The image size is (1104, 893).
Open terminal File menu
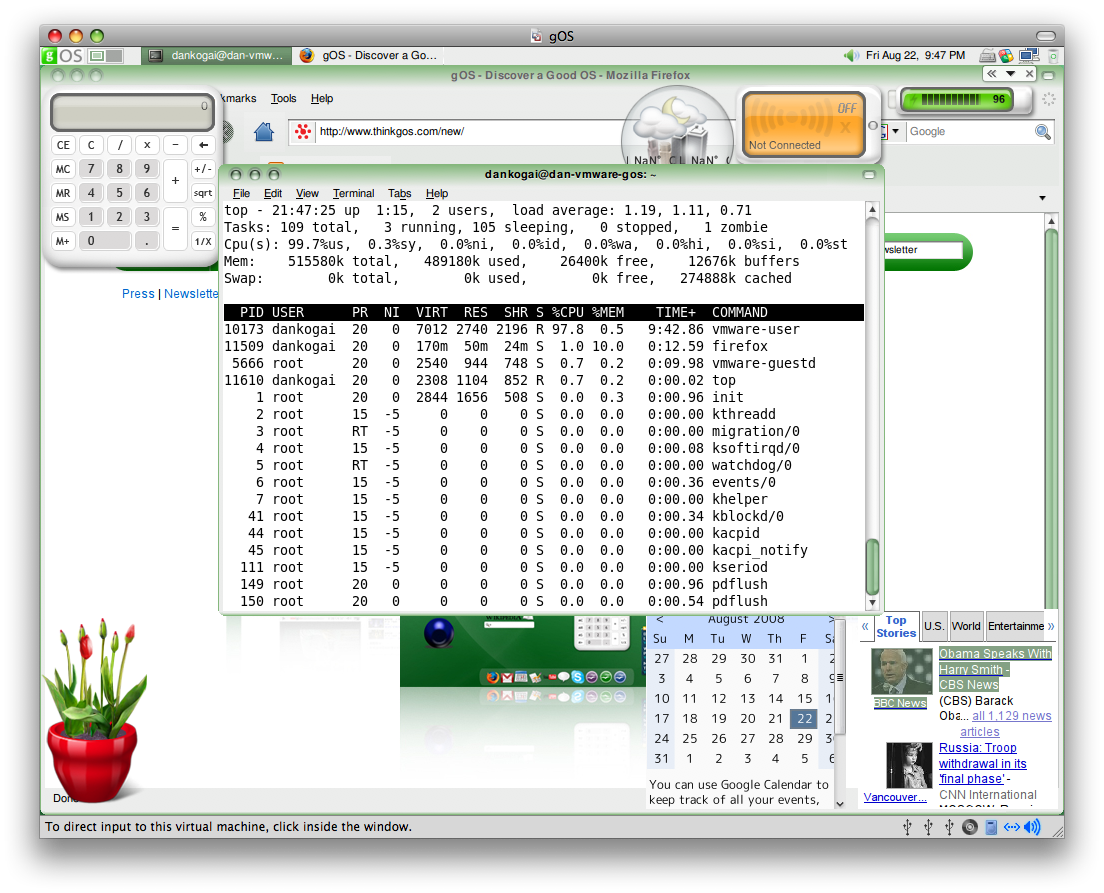click(x=242, y=194)
